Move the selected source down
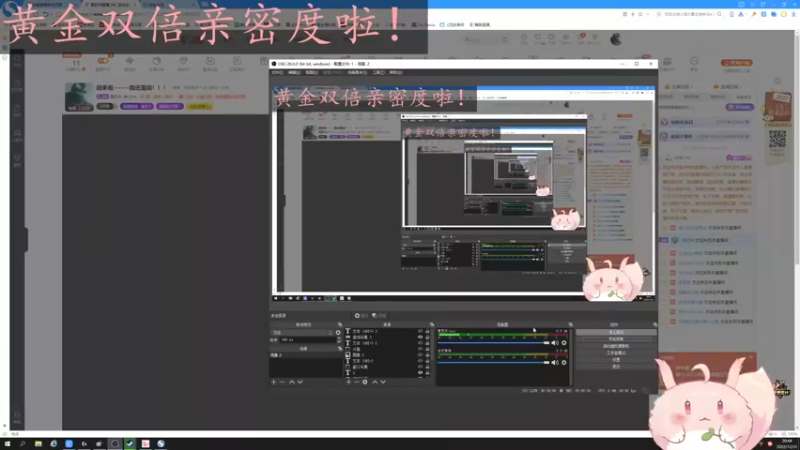 [x=383, y=382]
